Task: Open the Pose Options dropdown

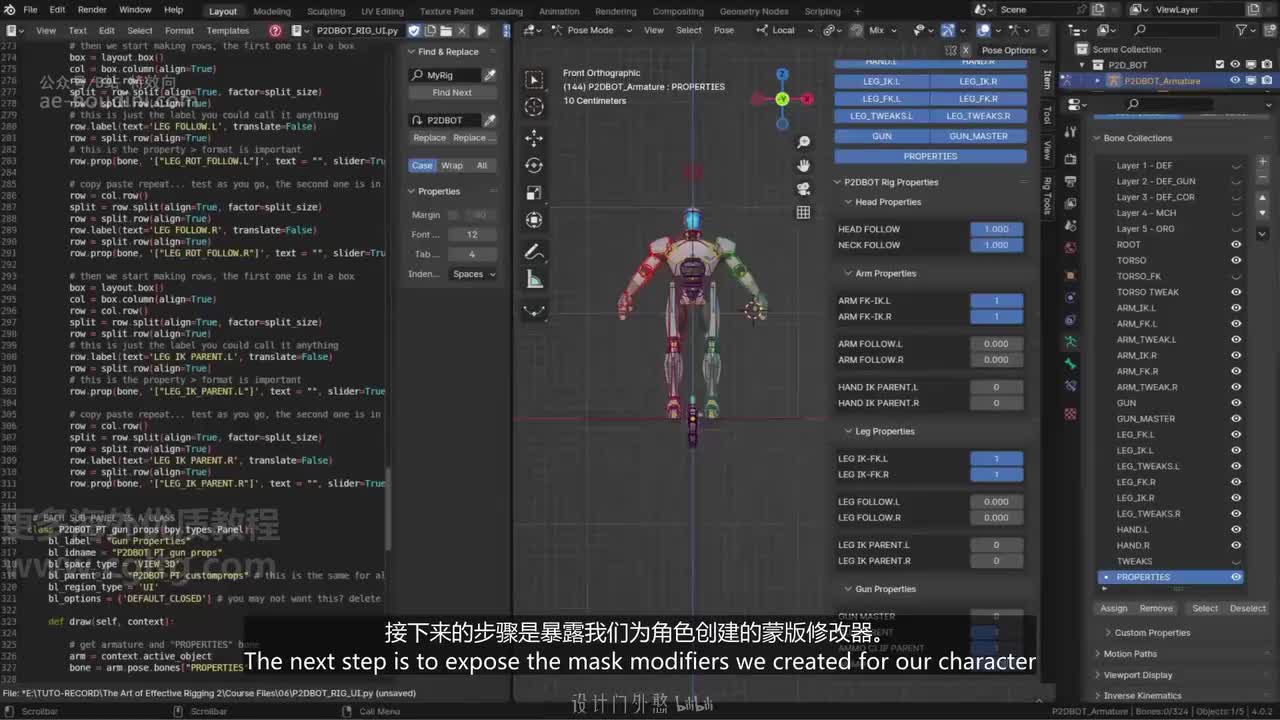Action: tap(1014, 50)
